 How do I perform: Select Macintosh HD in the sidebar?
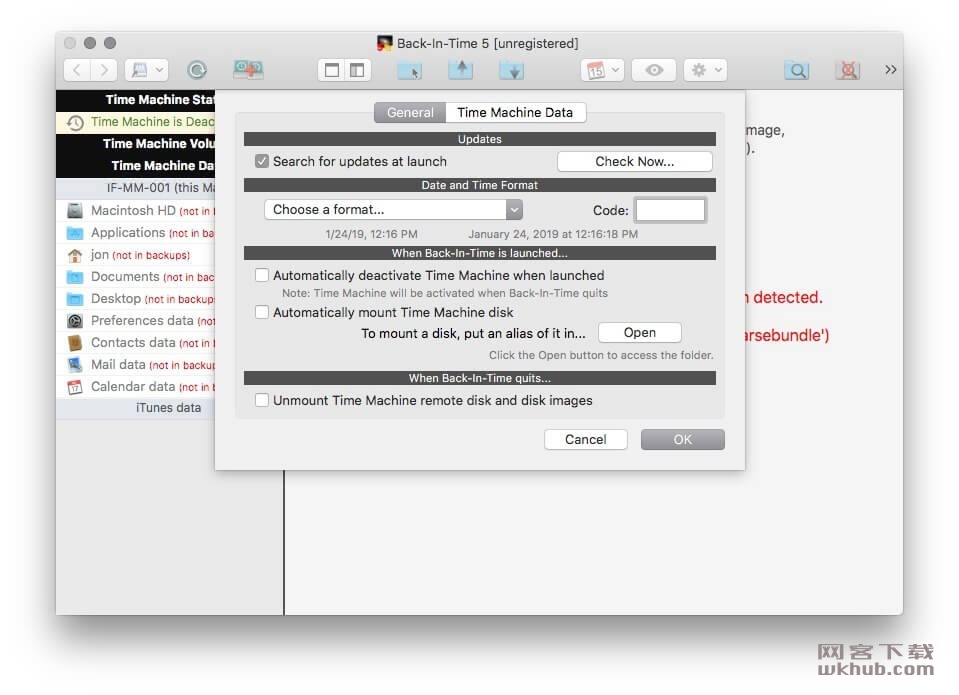[x=136, y=210]
